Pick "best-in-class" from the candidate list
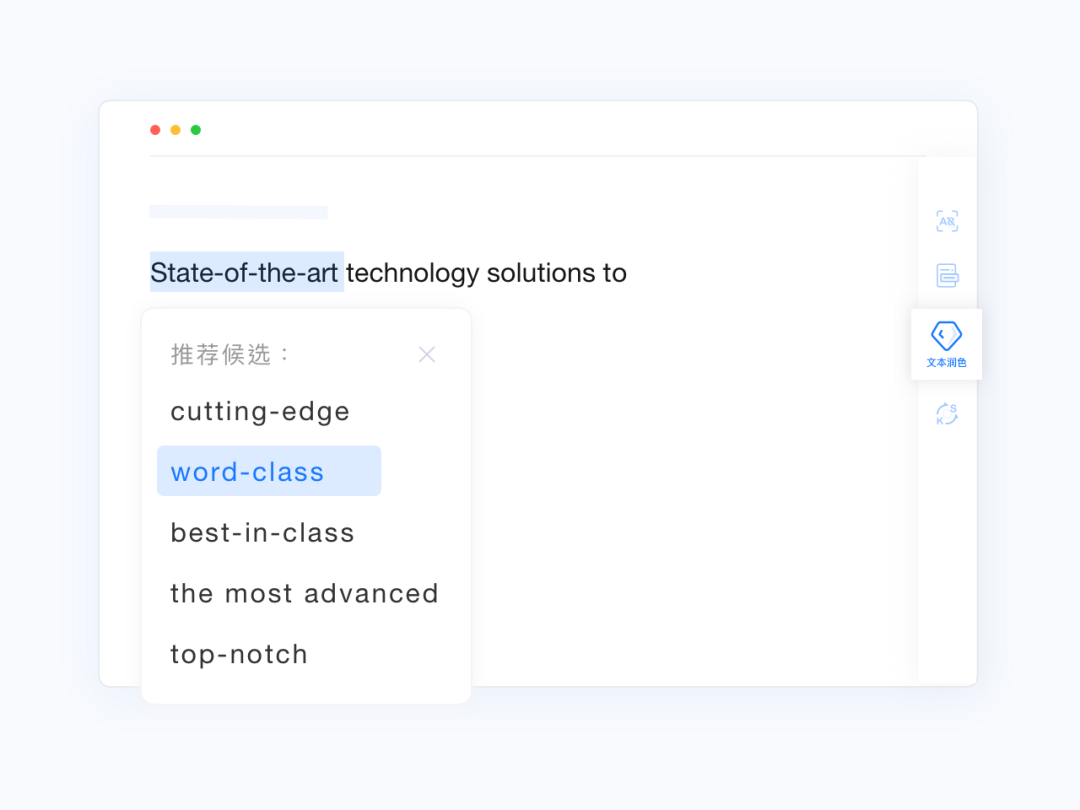The image size is (1080, 810). [262, 532]
